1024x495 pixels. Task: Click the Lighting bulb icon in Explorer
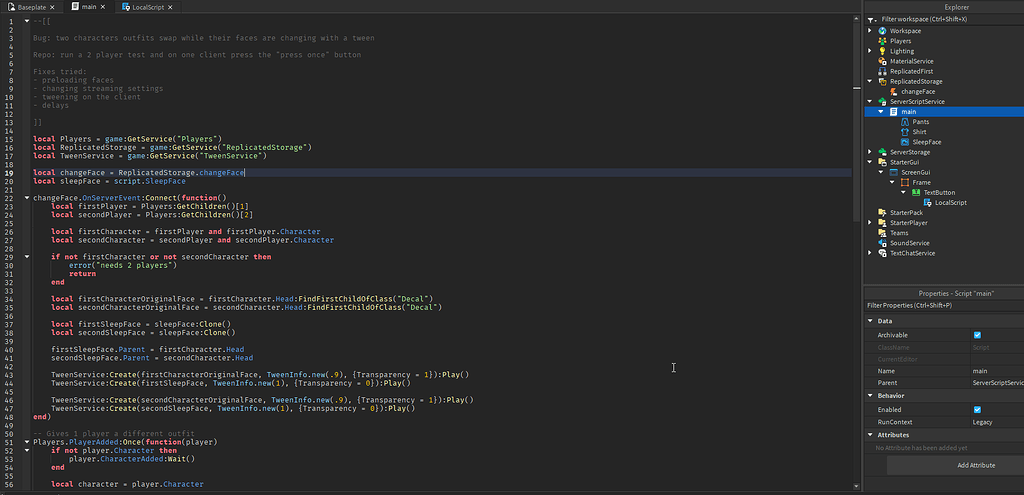tap(882, 51)
